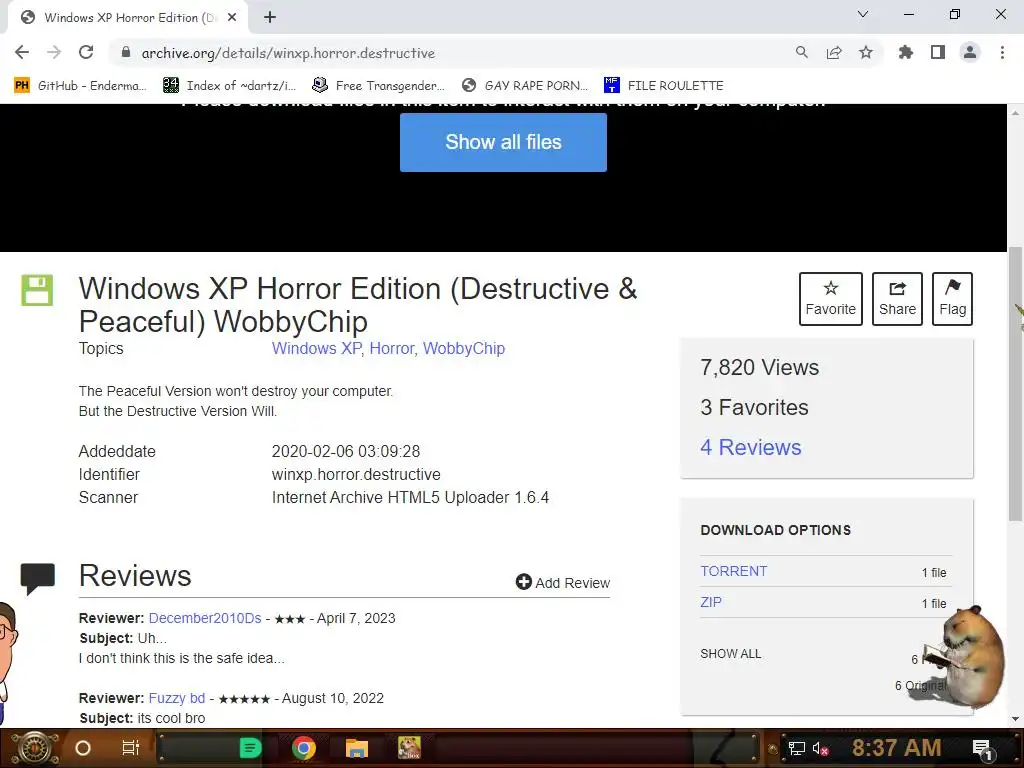
Task: Click the page title heading text
Action: tap(358, 305)
